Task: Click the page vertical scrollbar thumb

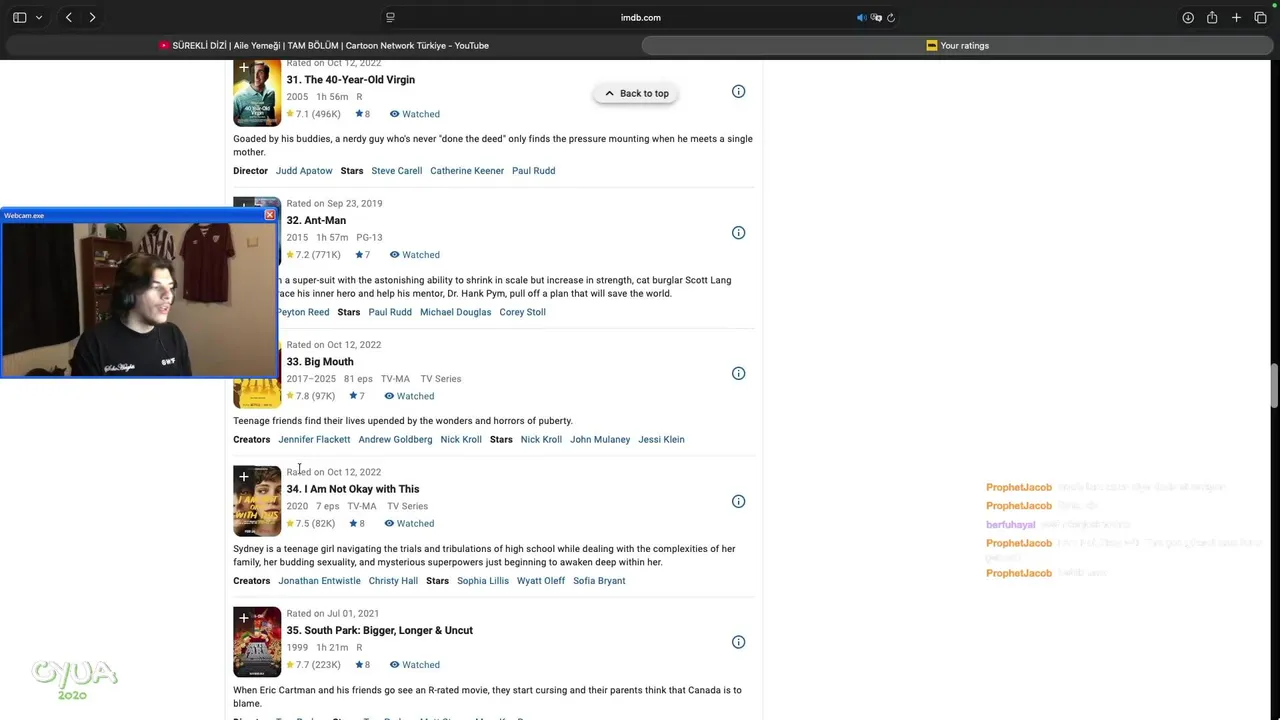Action: (1275, 386)
